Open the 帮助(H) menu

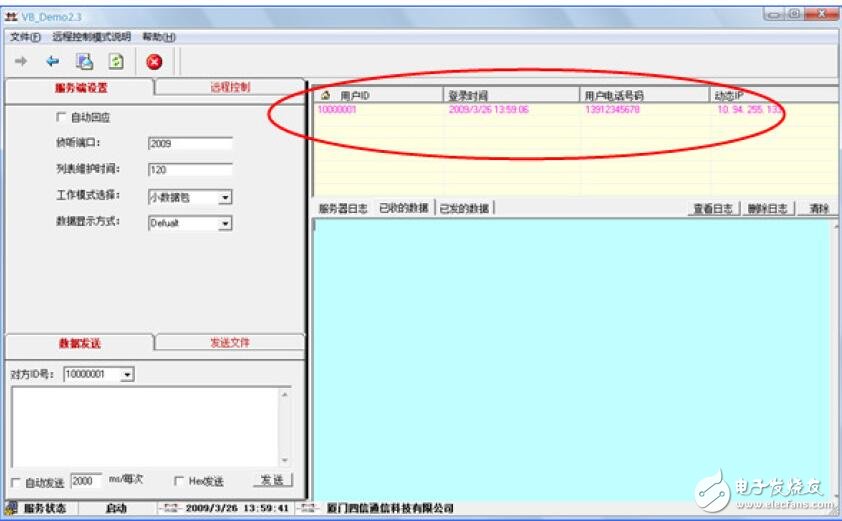click(159, 37)
